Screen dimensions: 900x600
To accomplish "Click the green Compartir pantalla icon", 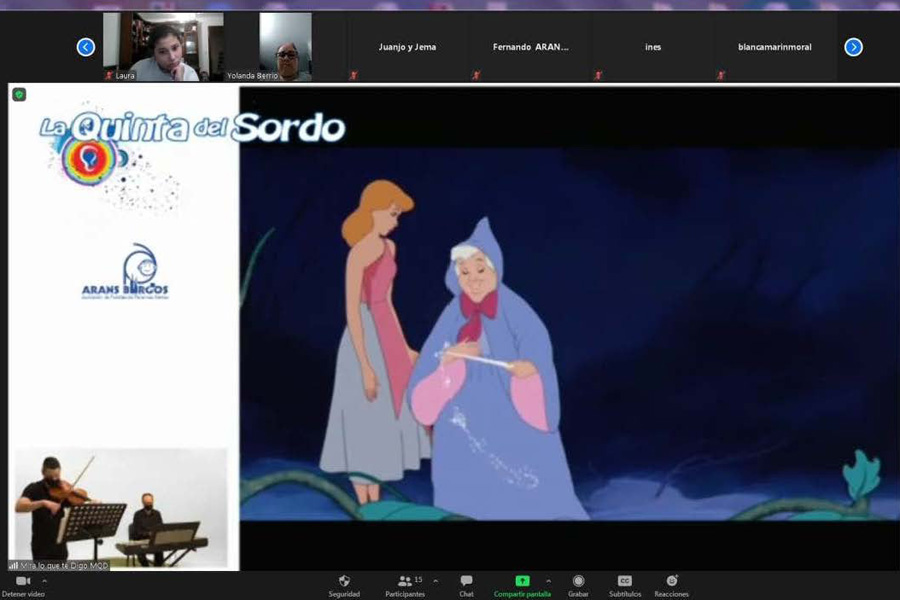I will pos(522,581).
